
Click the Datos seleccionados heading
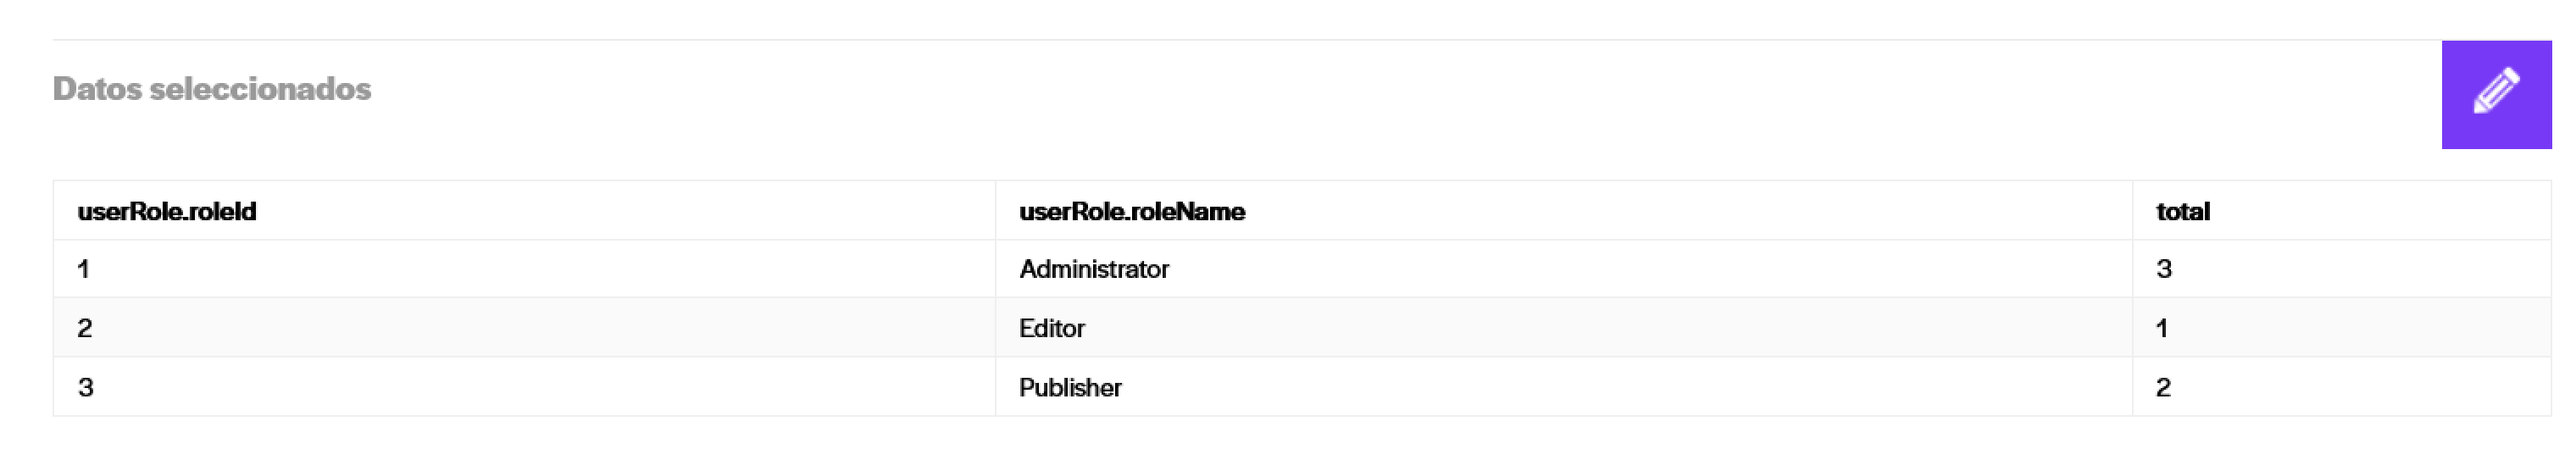(x=212, y=89)
